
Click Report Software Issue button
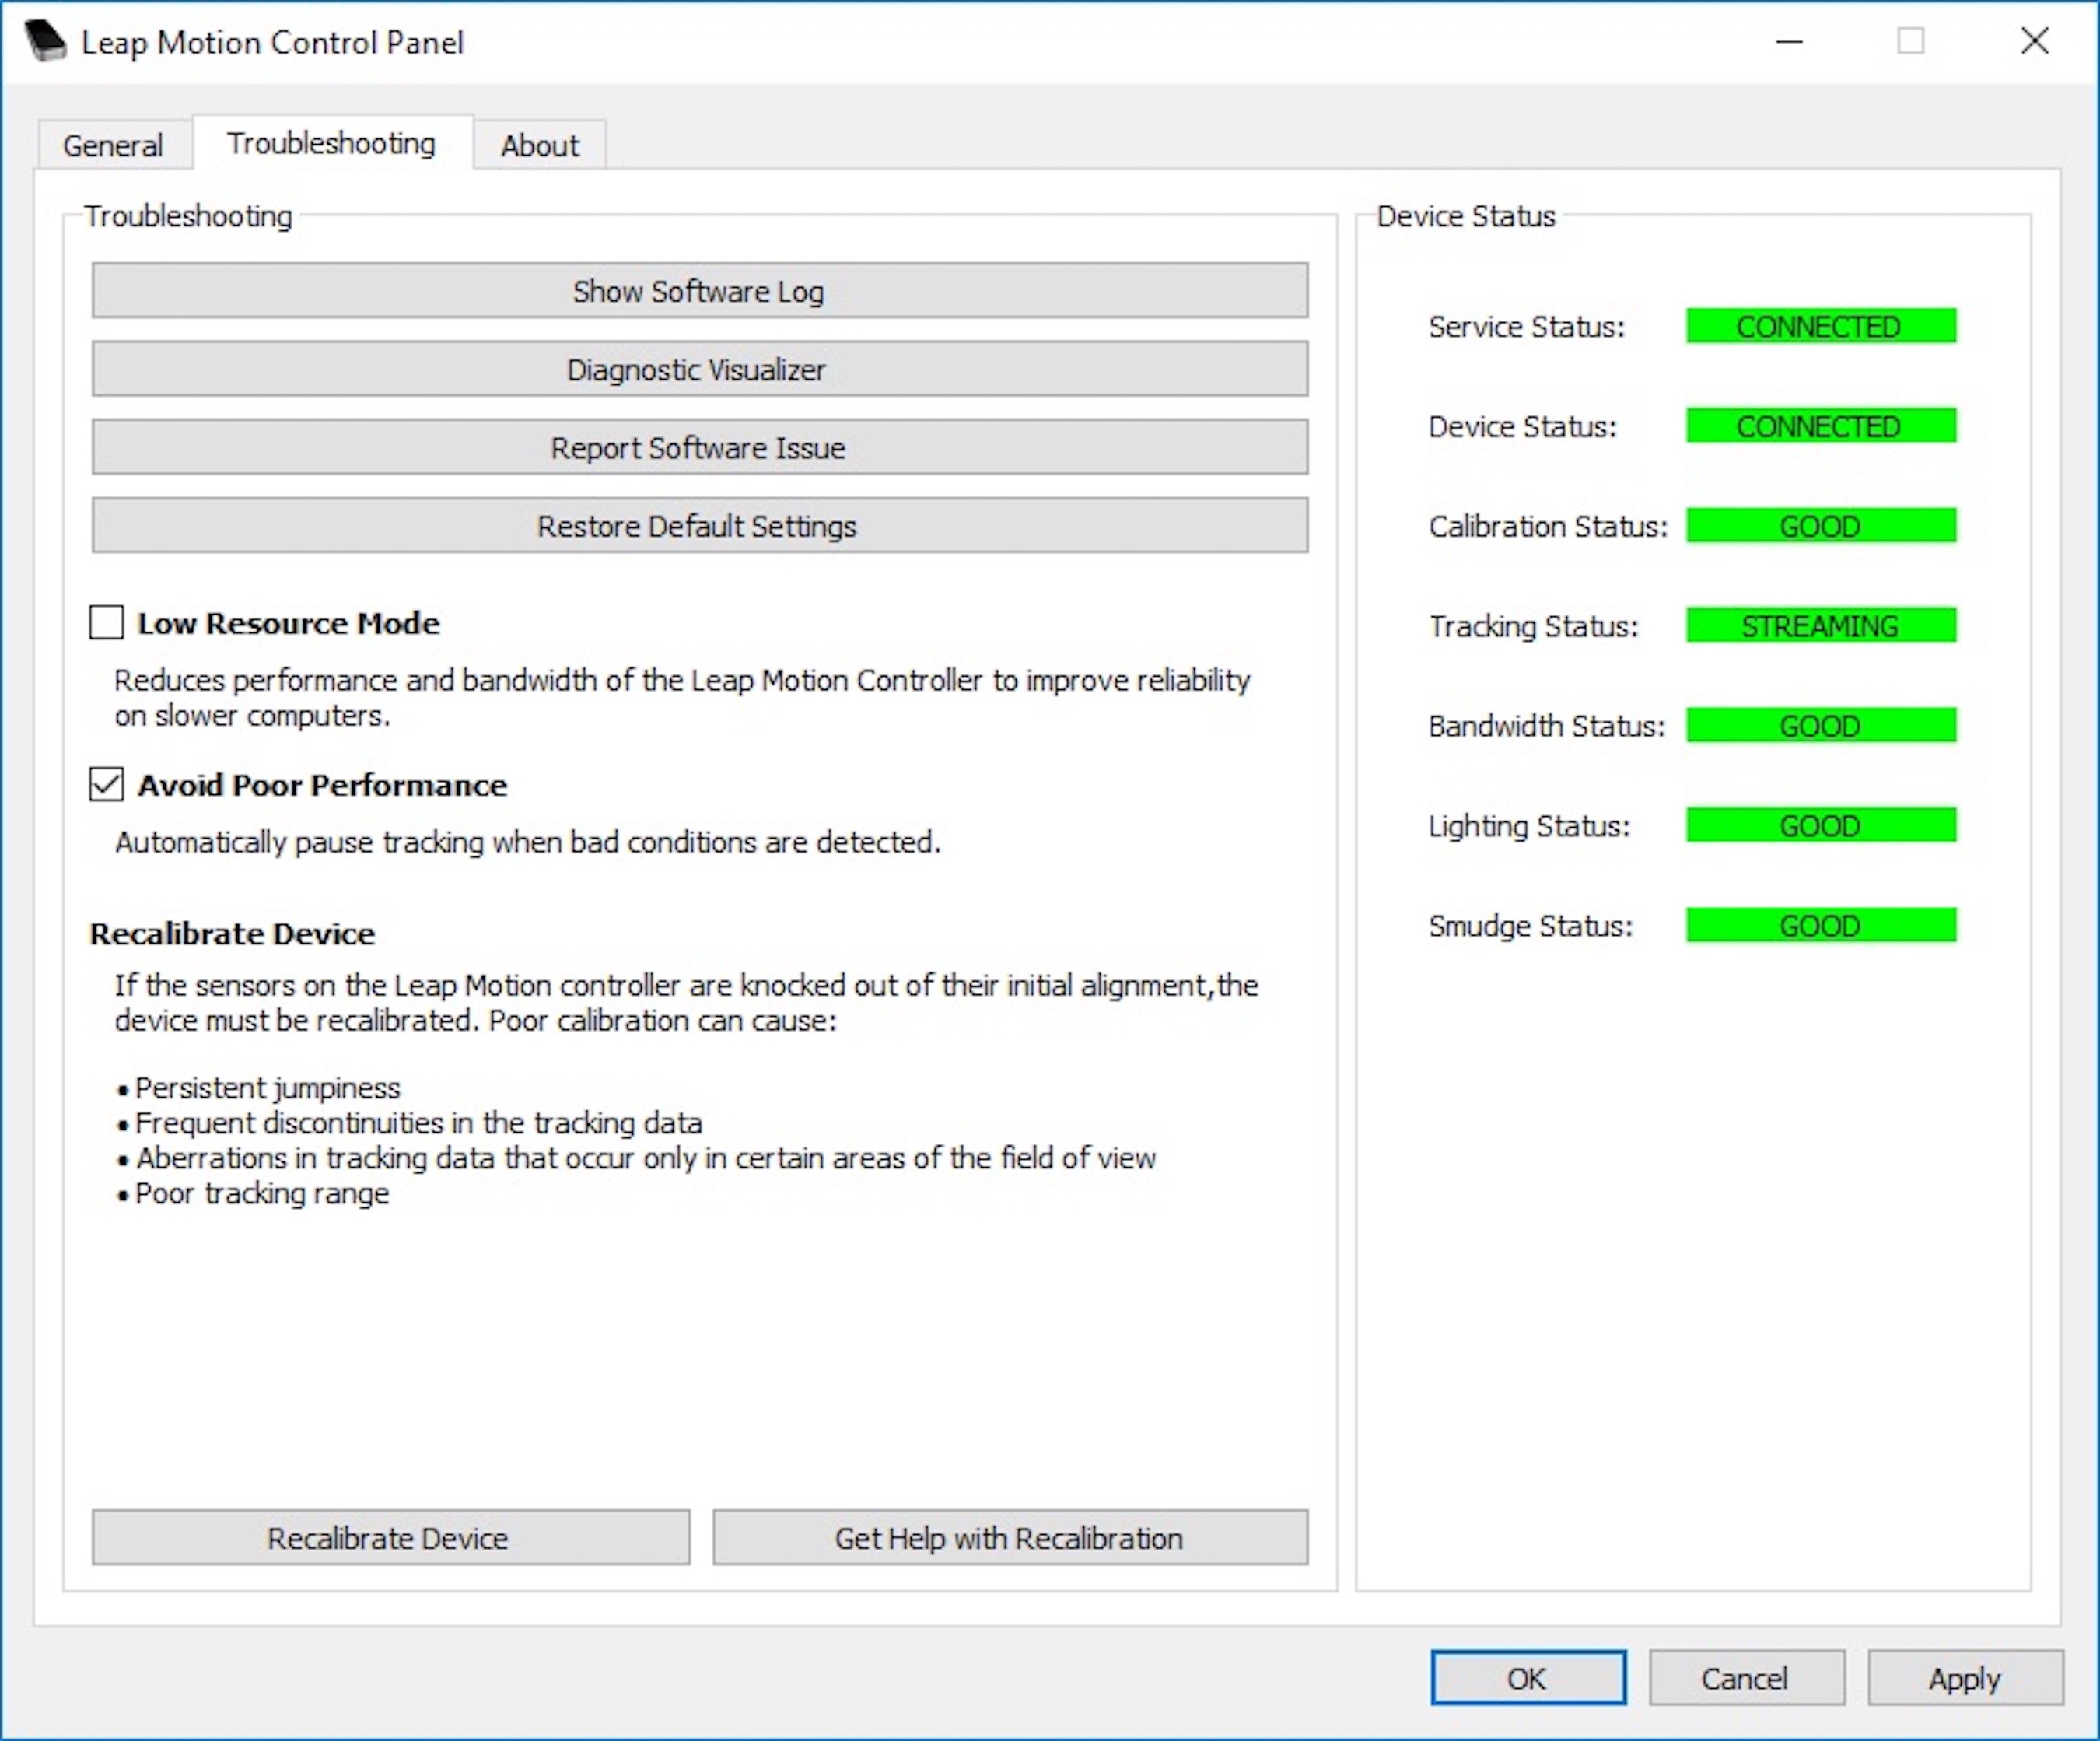pyautogui.click(x=699, y=447)
